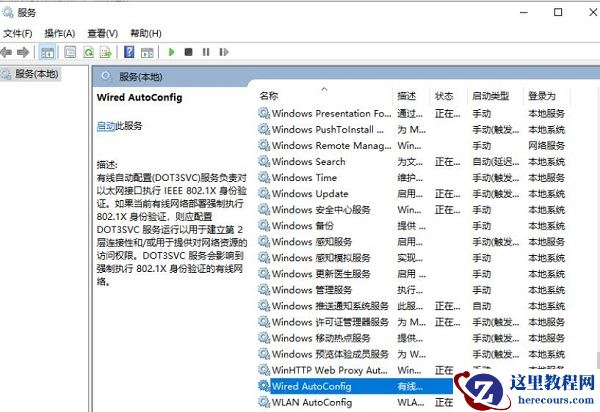The image size is (600, 412).
Task: Click the Forward arrow toolbar icon
Action: 23,52
